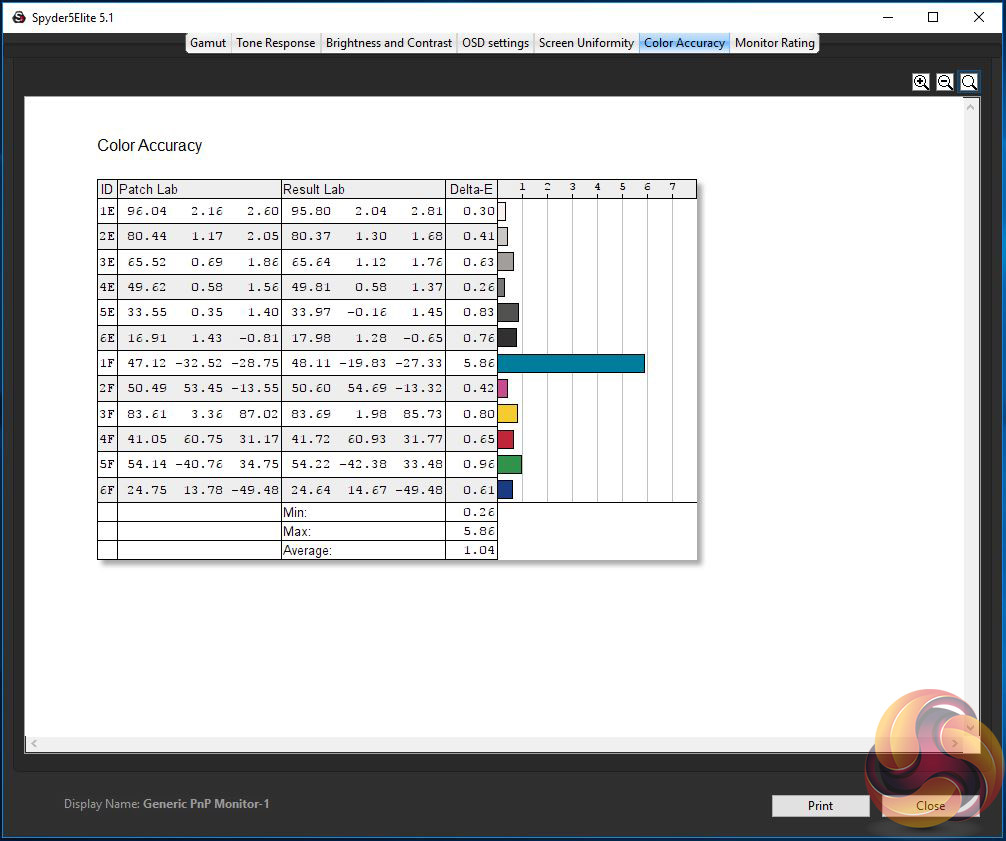
Task: Minimize the Spyder5Elite window
Action: [x=888, y=17]
